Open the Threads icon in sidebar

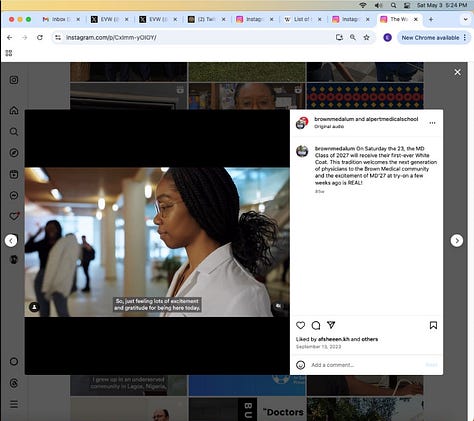tap(14, 383)
